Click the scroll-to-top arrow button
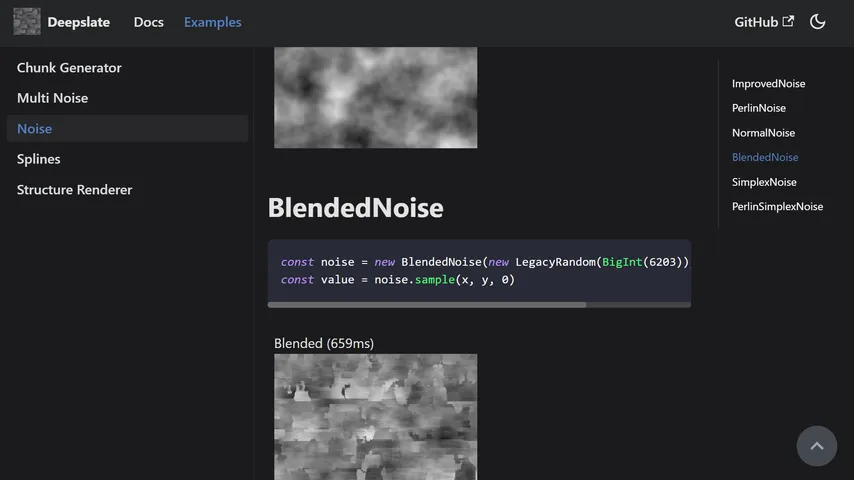The height and width of the screenshot is (480, 854). pyautogui.click(x=816, y=446)
